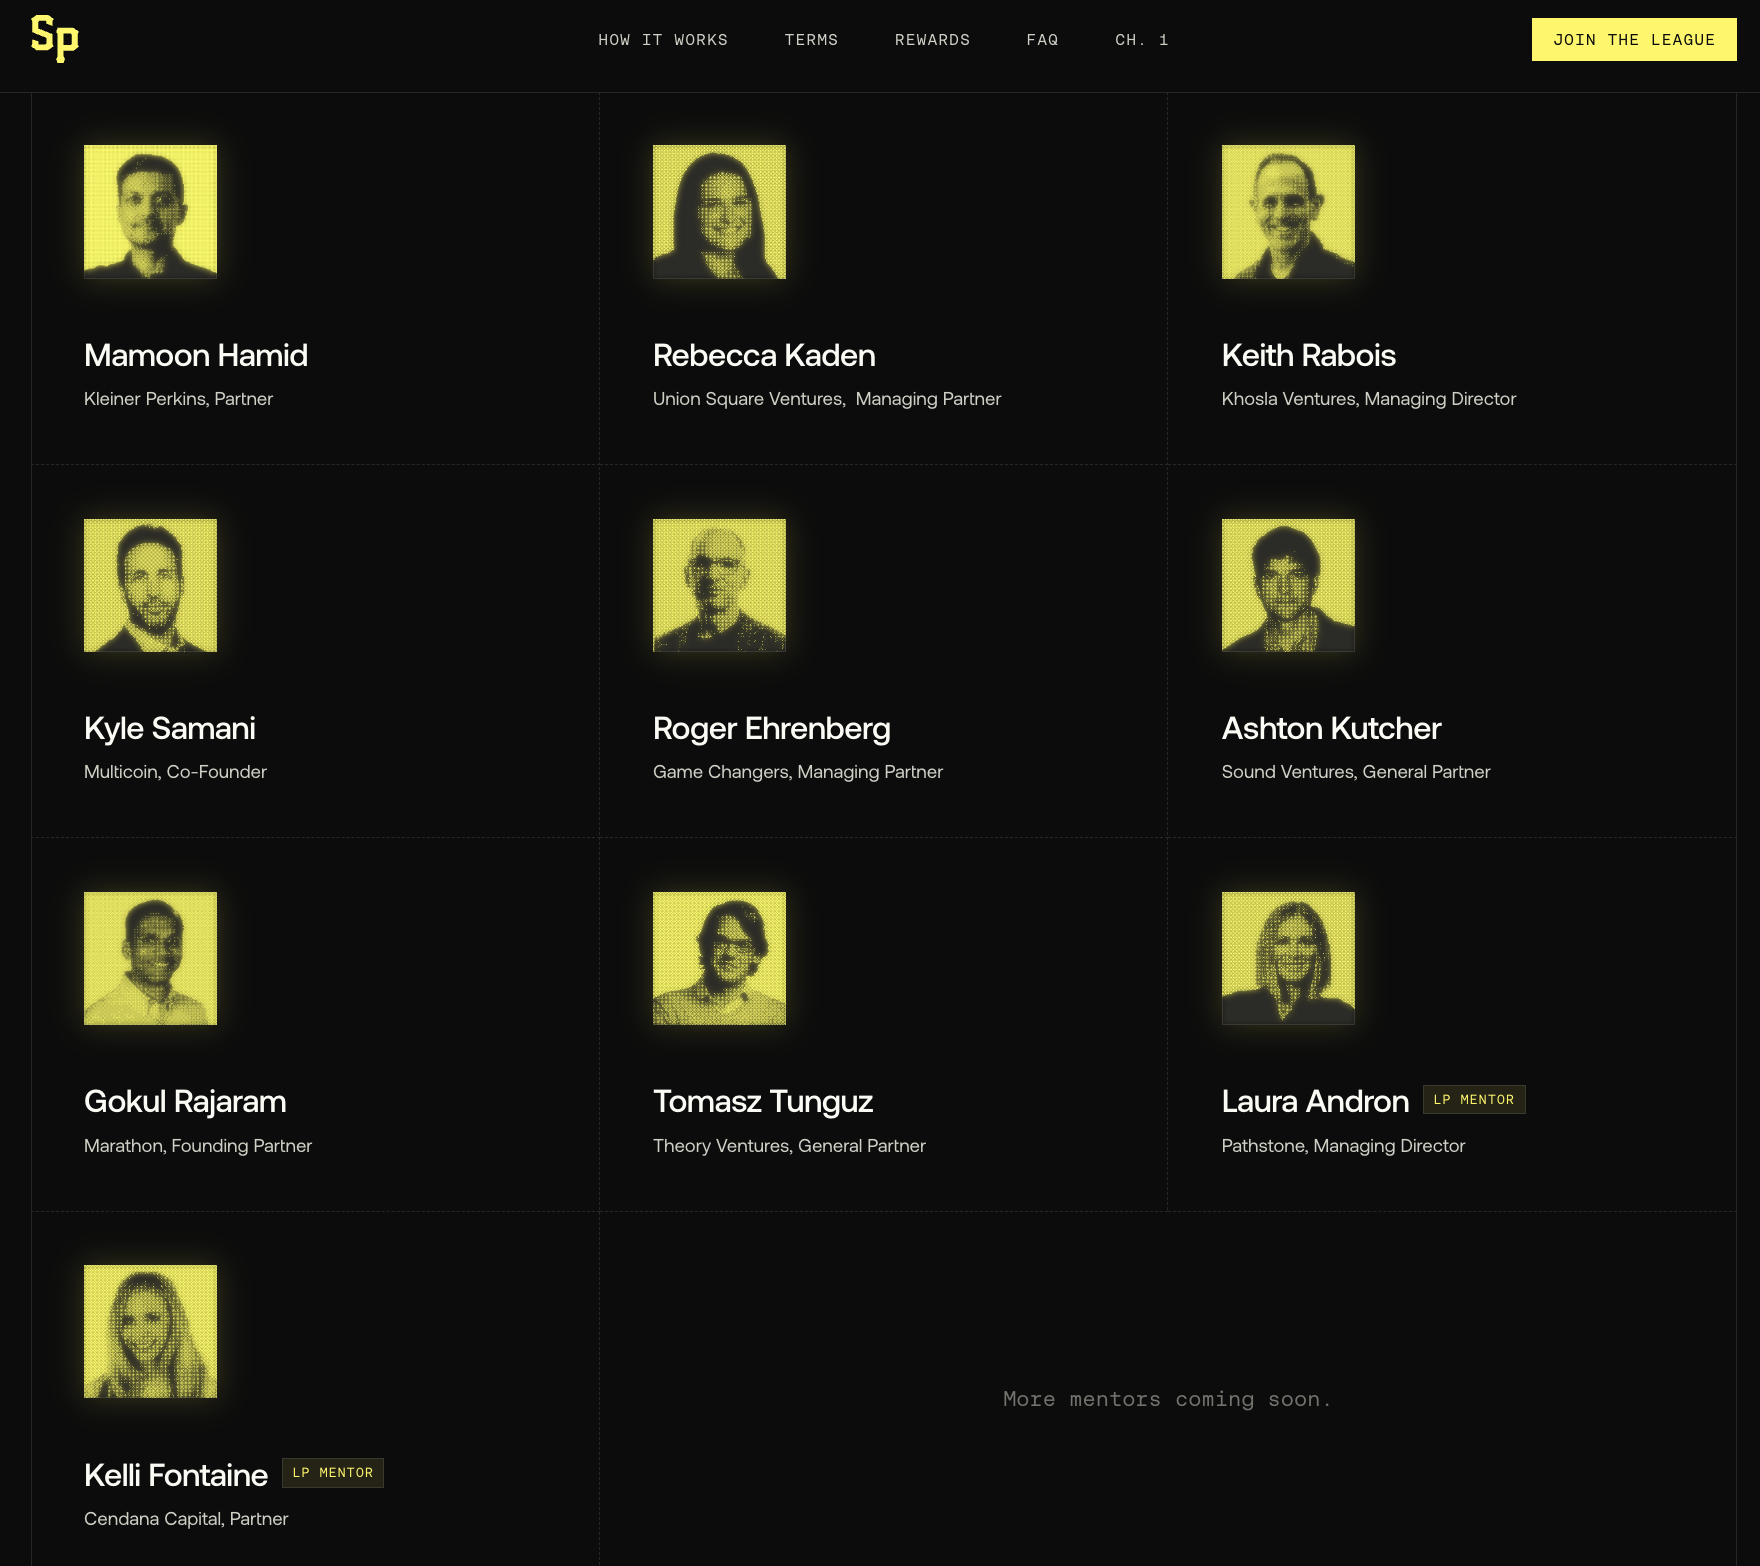Select Kelli Fontaine's photo
The height and width of the screenshot is (1566, 1760).
click(150, 1331)
